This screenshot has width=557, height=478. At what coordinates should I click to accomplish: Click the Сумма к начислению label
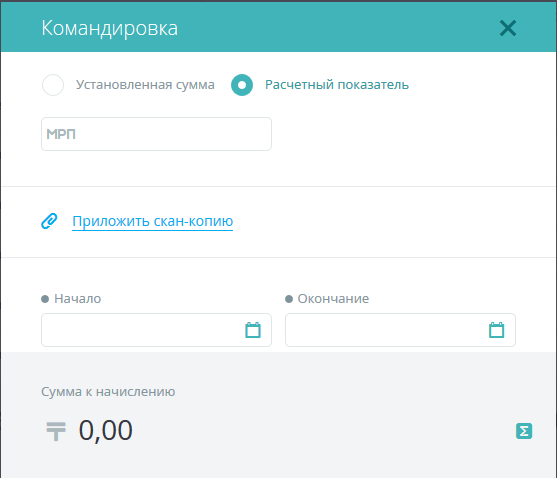pos(108,392)
